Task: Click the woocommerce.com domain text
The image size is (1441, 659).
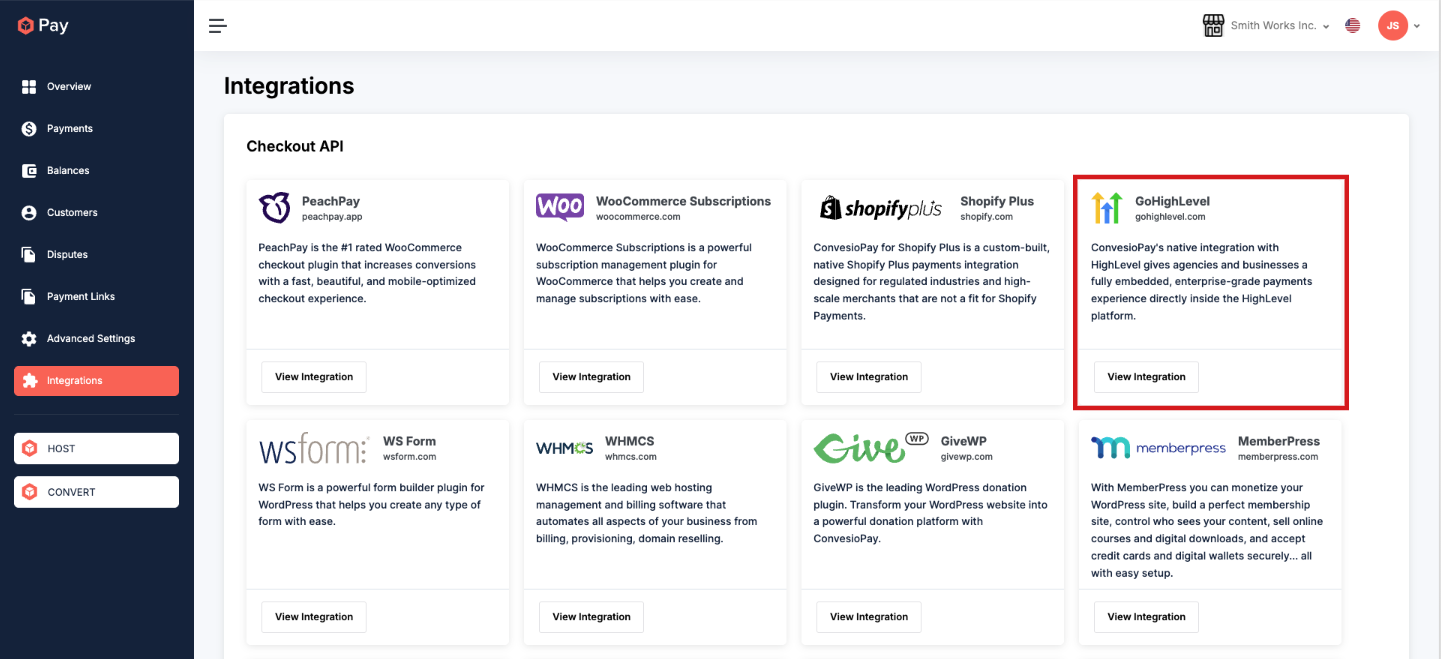Action: [x=638, y=217]
